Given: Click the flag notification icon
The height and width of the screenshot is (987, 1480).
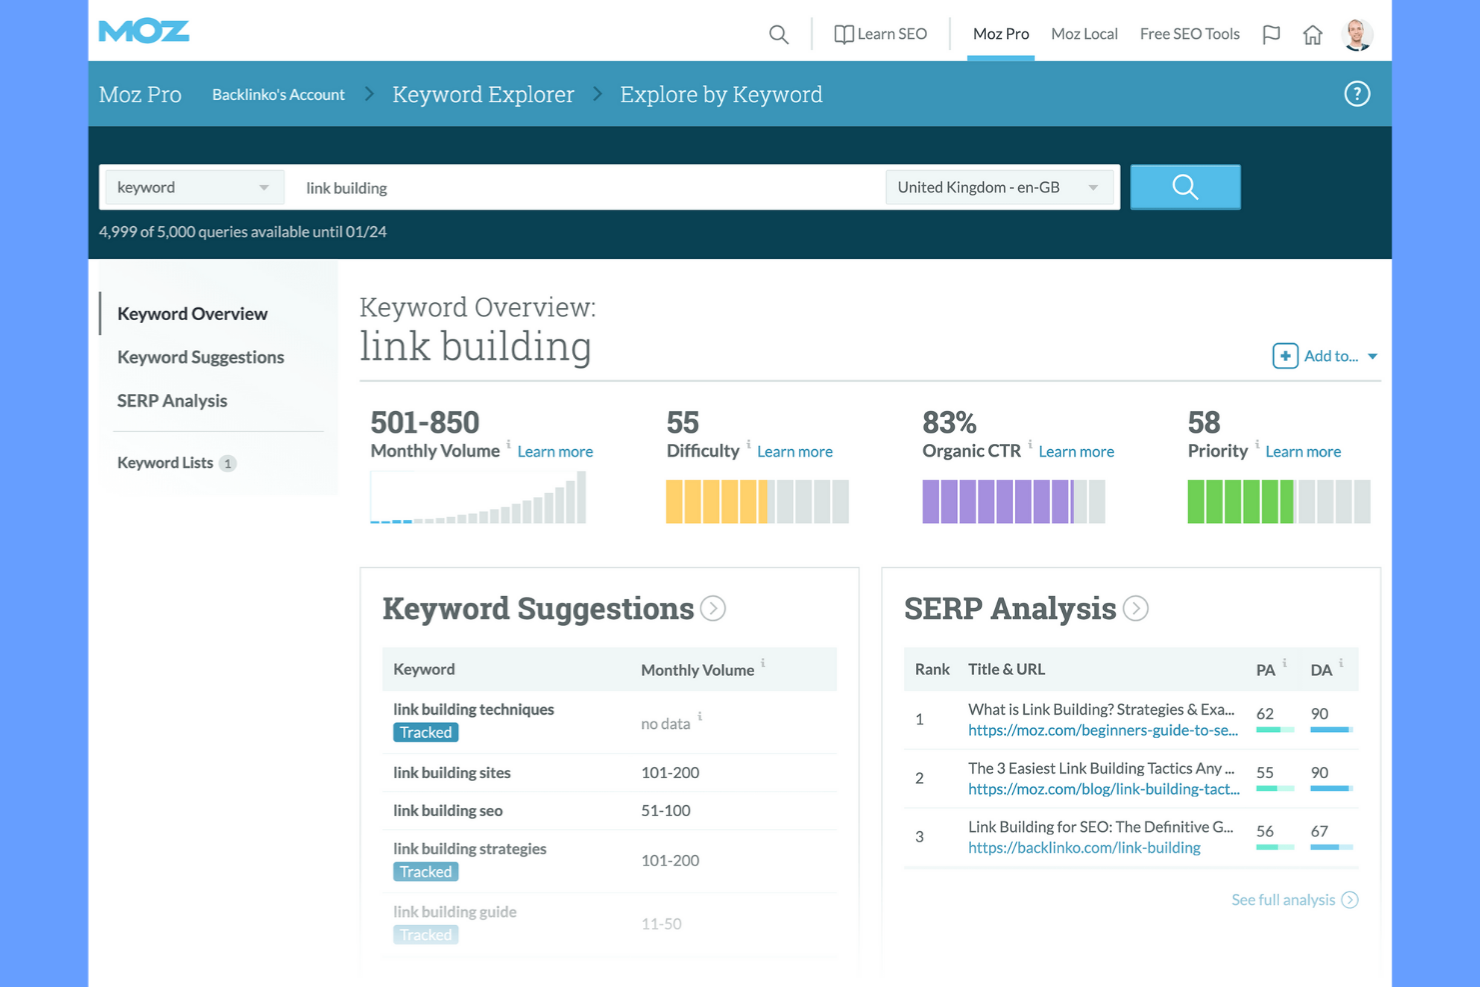Looking at the screenshot, I should click(x=1271, y=34).
